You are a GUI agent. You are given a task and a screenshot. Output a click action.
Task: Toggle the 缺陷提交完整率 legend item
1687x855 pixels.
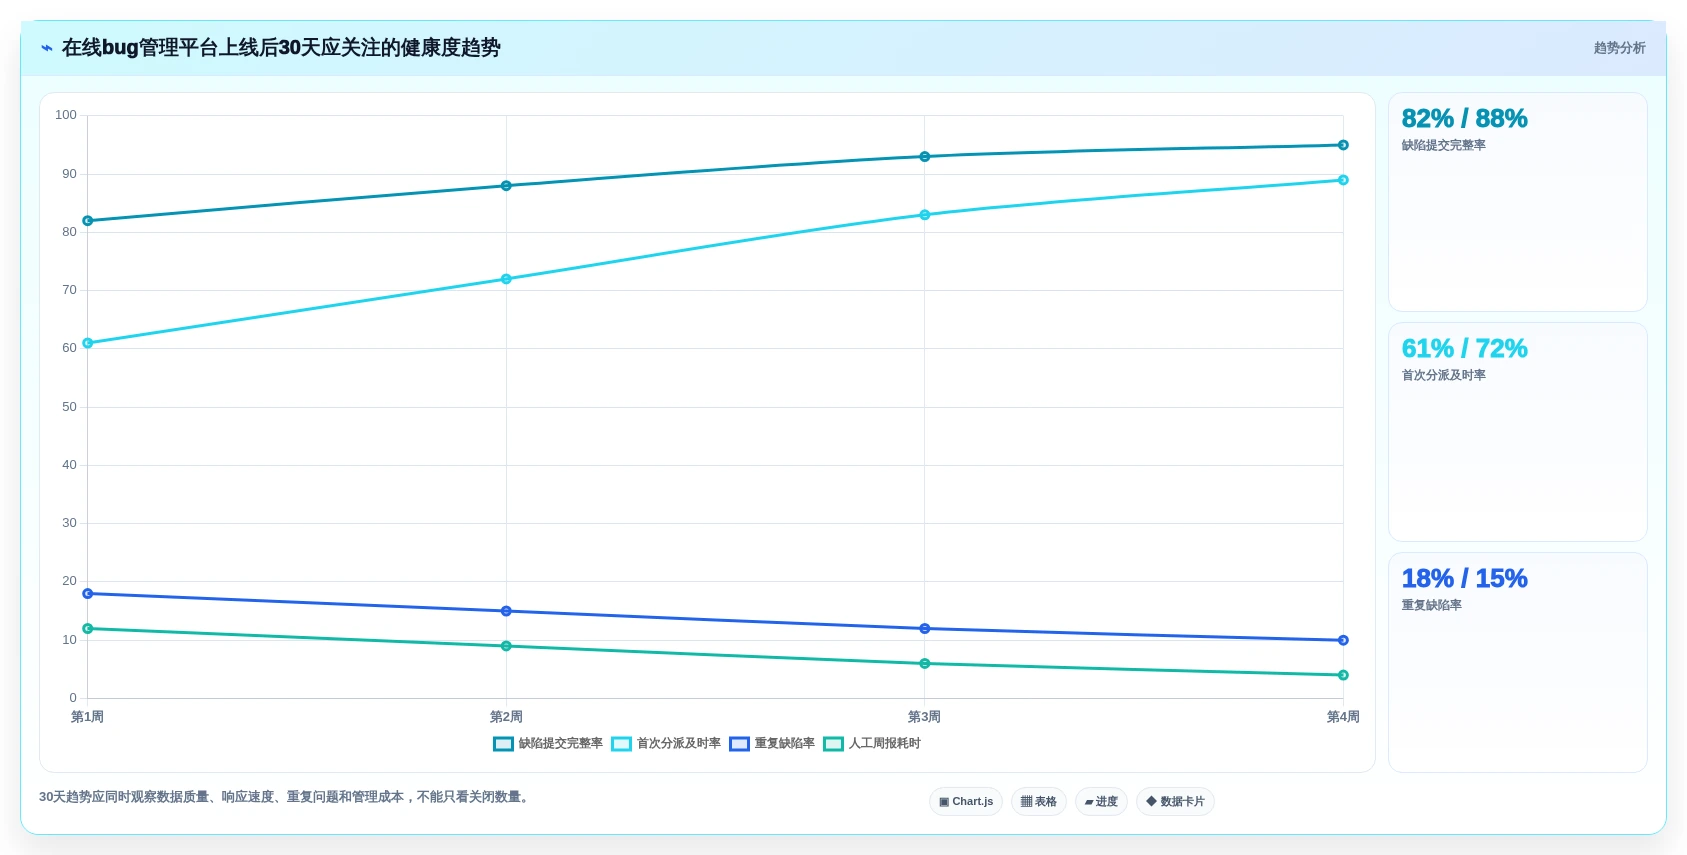point(548,743)
